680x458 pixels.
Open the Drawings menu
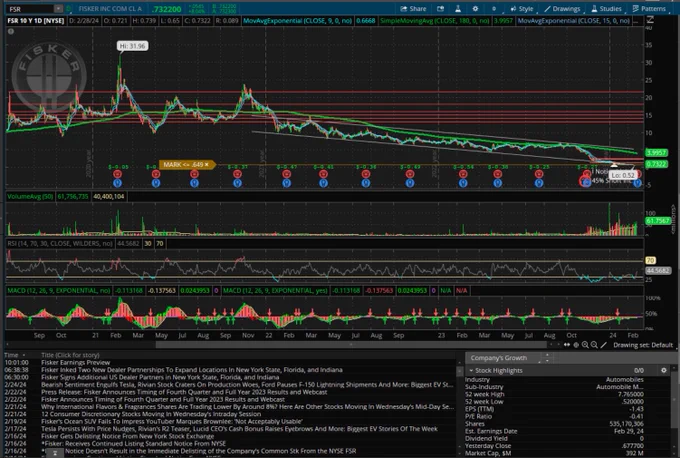562,9
